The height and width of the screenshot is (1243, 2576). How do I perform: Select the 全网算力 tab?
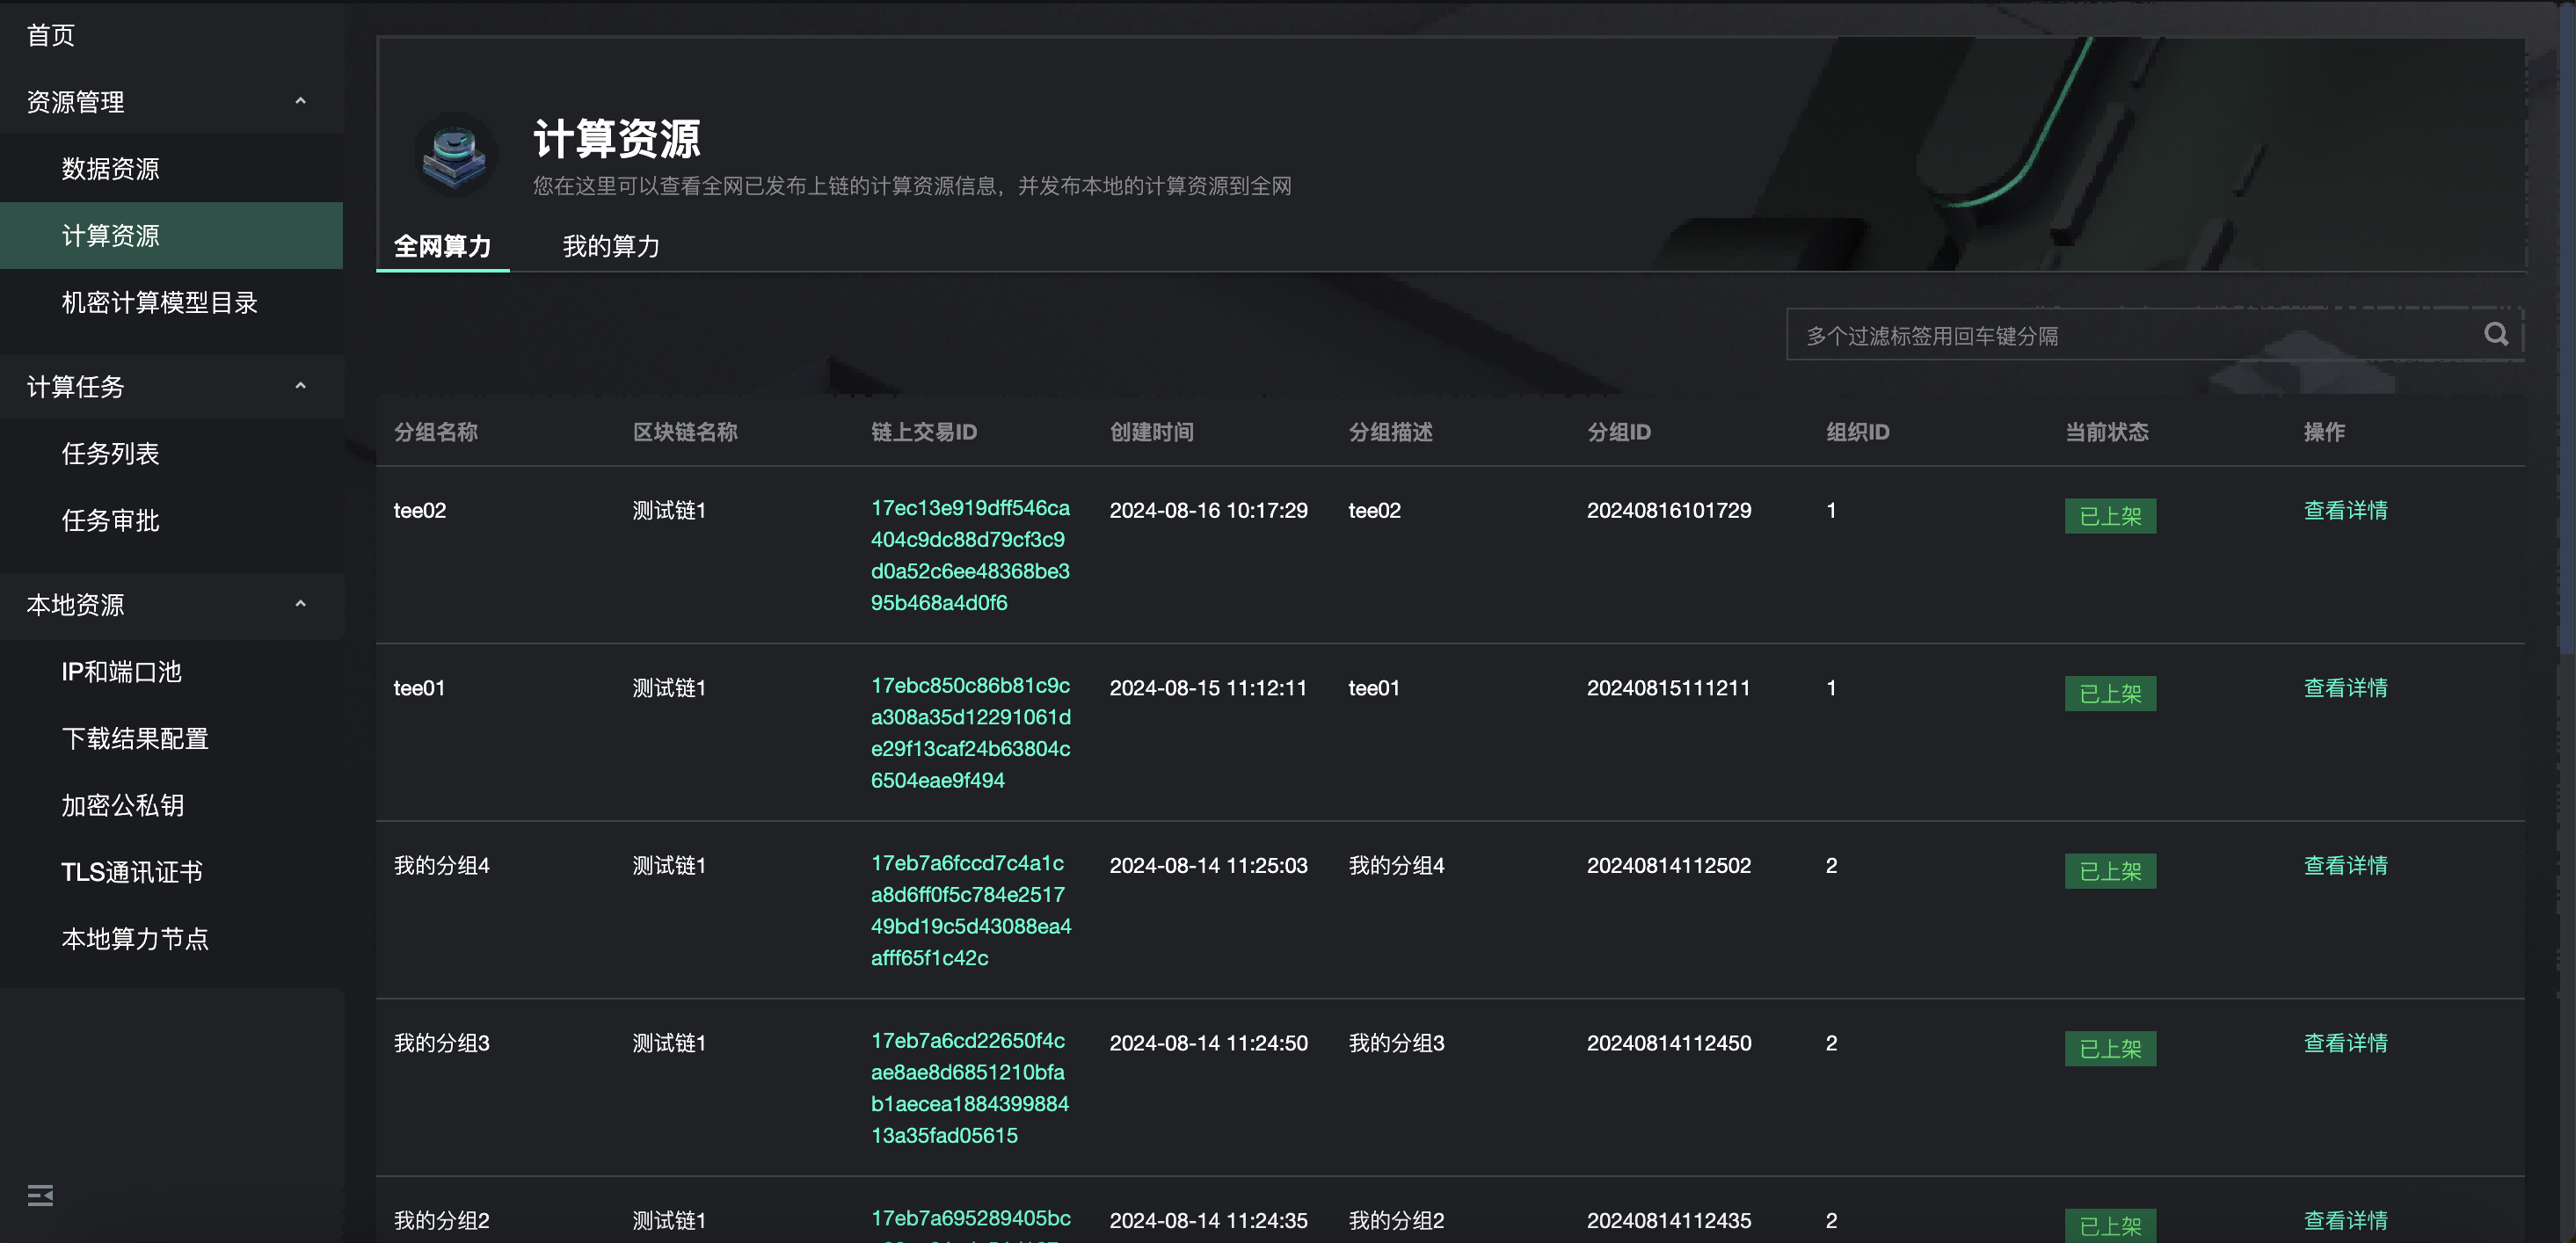tap(442, 246)
